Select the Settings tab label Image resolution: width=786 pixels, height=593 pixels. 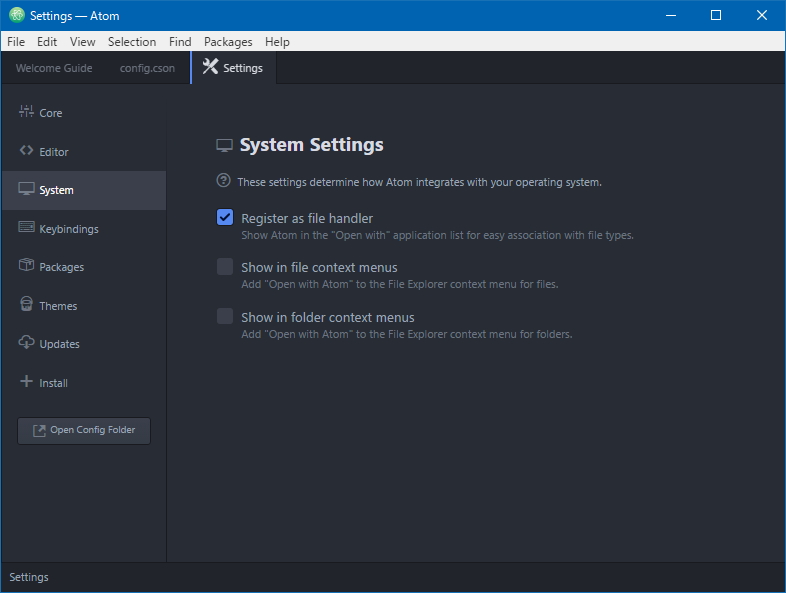(x=243, y=68)
